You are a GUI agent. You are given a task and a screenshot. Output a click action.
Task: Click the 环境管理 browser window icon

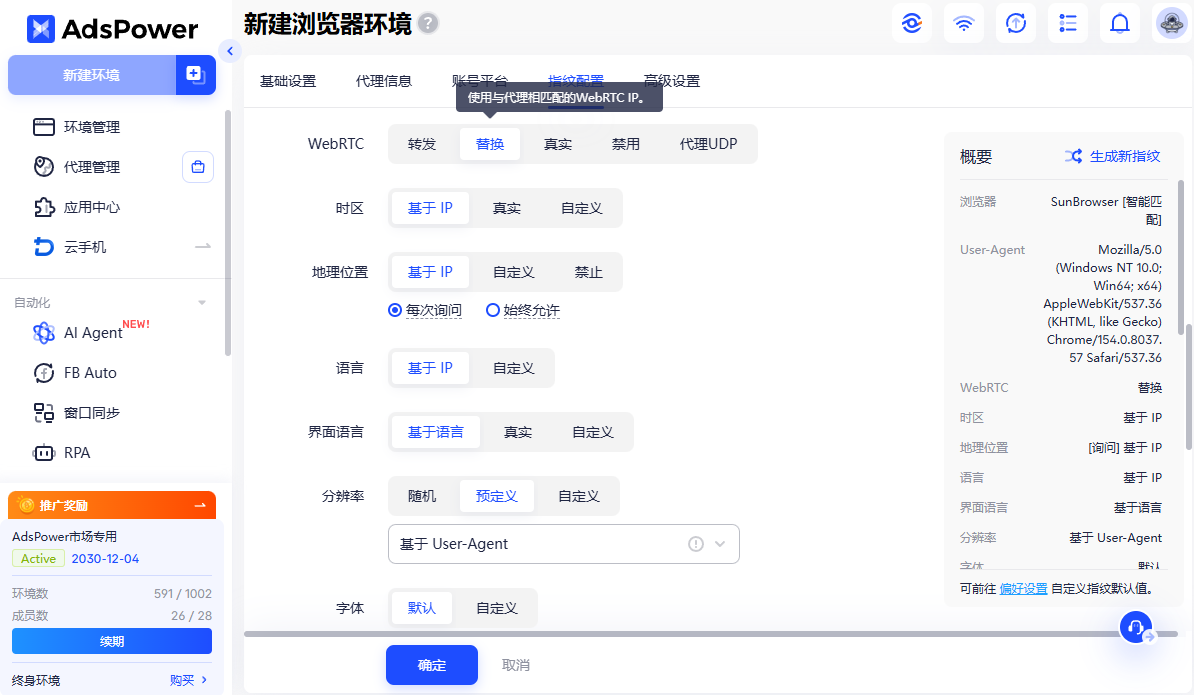(43, 126)
